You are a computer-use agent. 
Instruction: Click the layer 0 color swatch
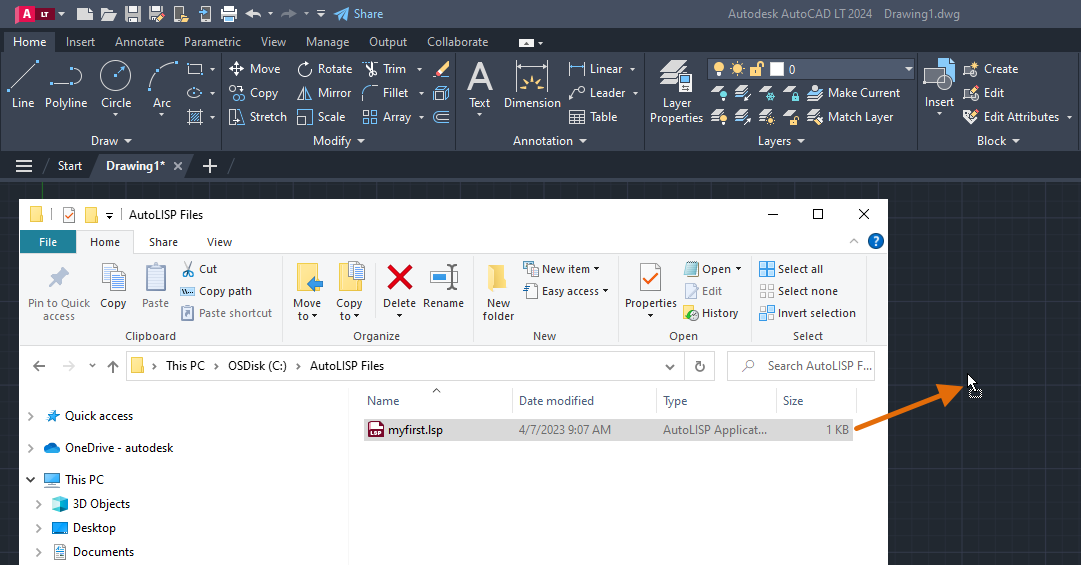coord(777,69)
